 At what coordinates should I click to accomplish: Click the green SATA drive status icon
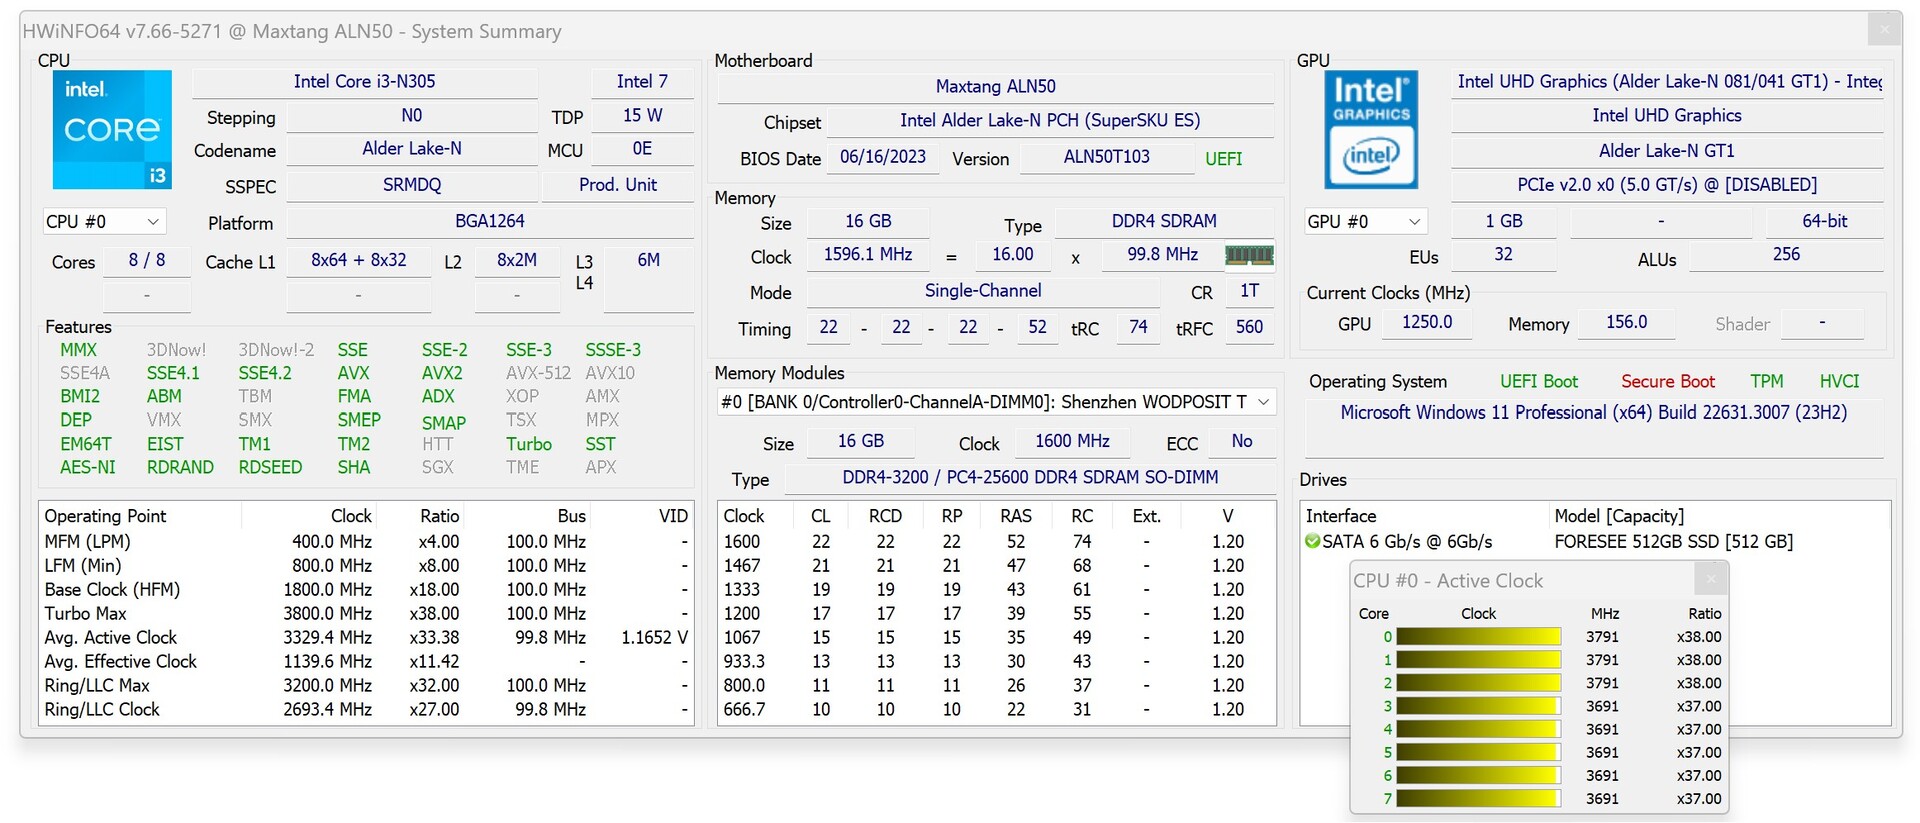pyautogui.click(x=1312, y=541)
